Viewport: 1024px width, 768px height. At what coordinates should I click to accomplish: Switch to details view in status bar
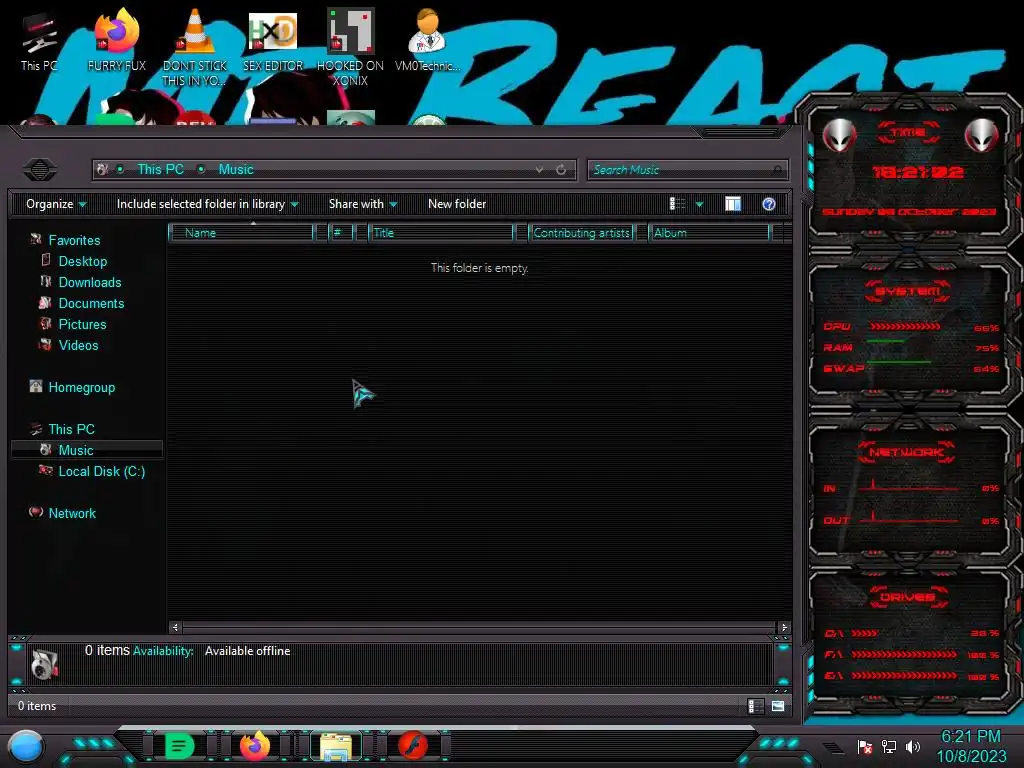pos(755,706)
